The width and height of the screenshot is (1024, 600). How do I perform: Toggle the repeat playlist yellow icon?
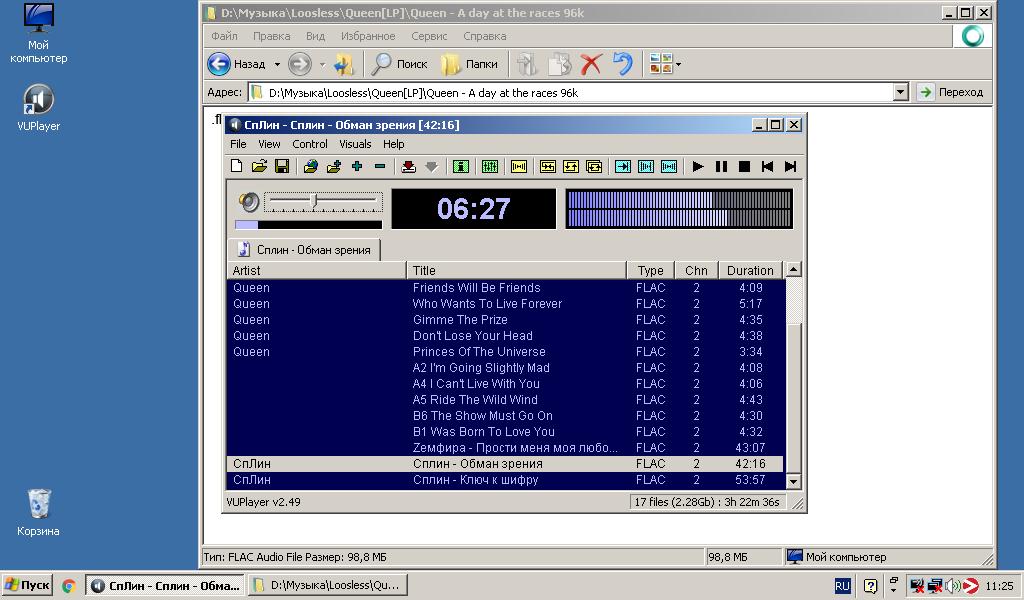click(x=594, y=166)
